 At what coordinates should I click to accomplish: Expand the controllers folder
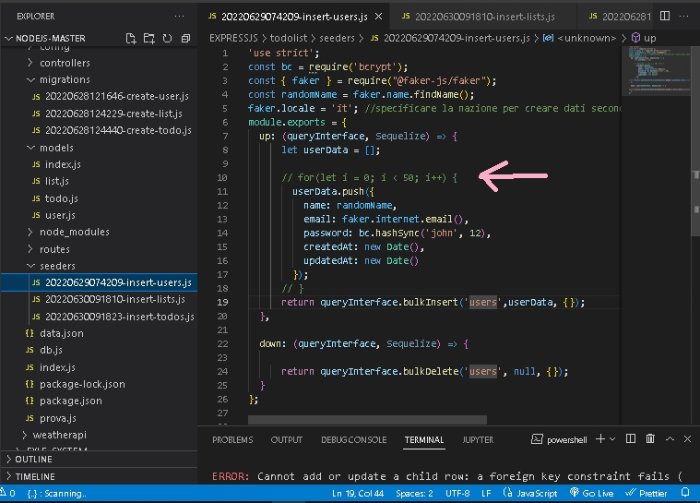click(x=65, y=62)
